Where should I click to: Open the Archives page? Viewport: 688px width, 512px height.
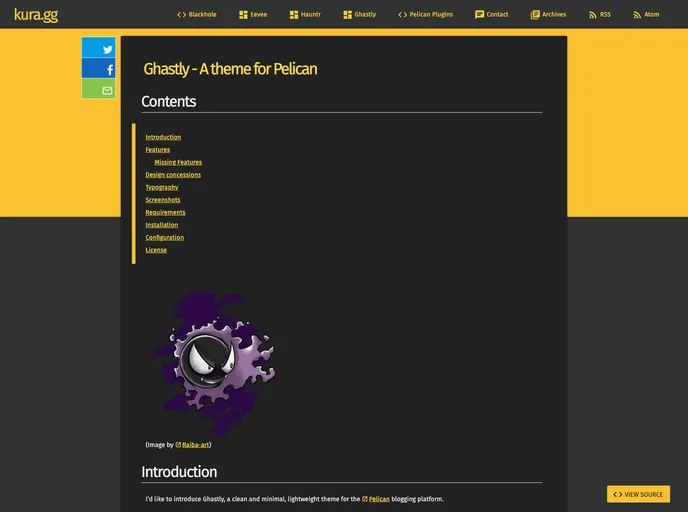(x=548, y=14)
